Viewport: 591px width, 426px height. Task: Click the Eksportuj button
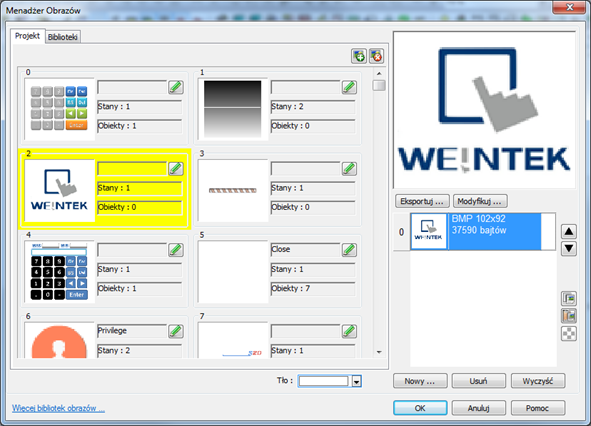422,201
